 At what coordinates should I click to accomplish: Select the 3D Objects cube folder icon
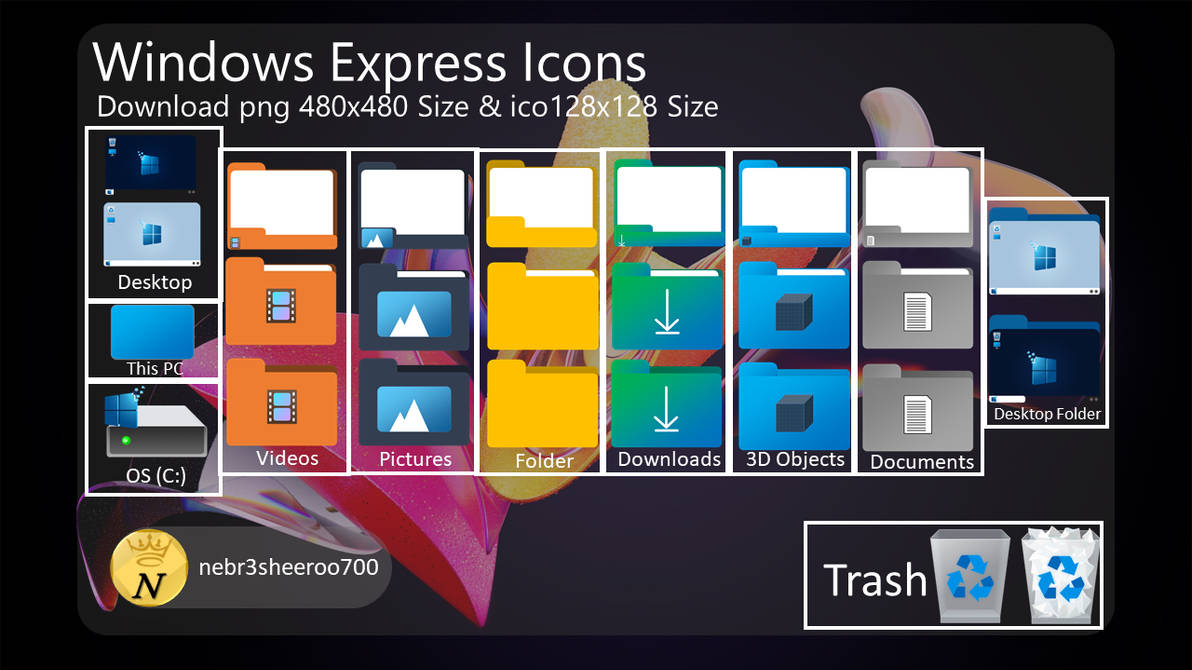pos(792,311)
